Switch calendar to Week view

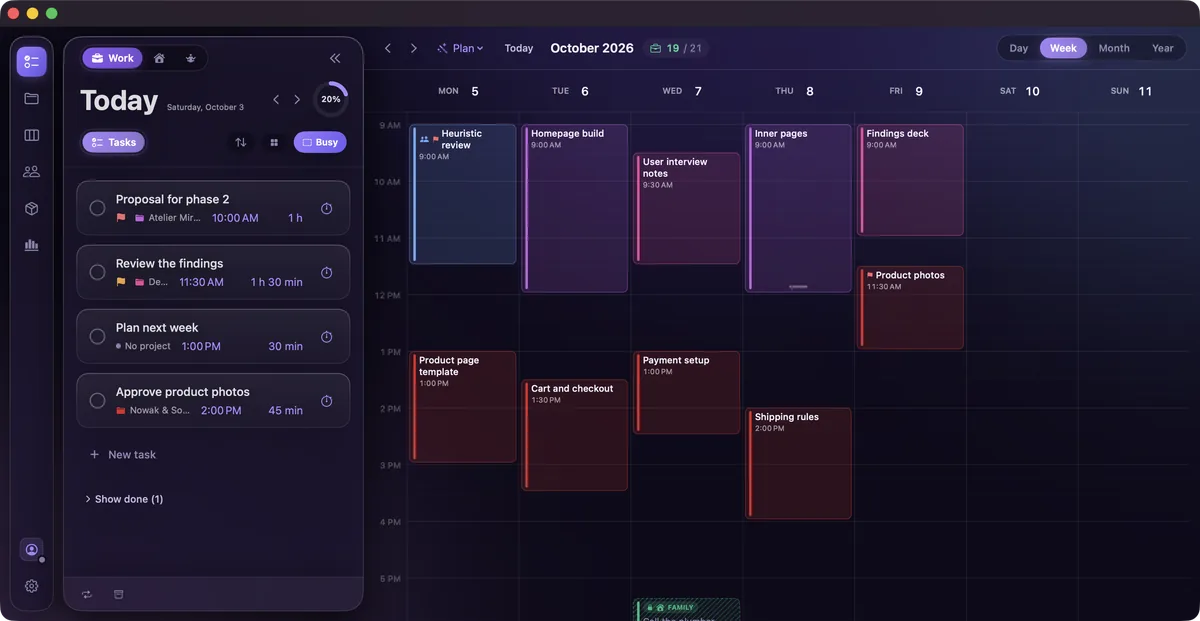[x=1063, y=48]
